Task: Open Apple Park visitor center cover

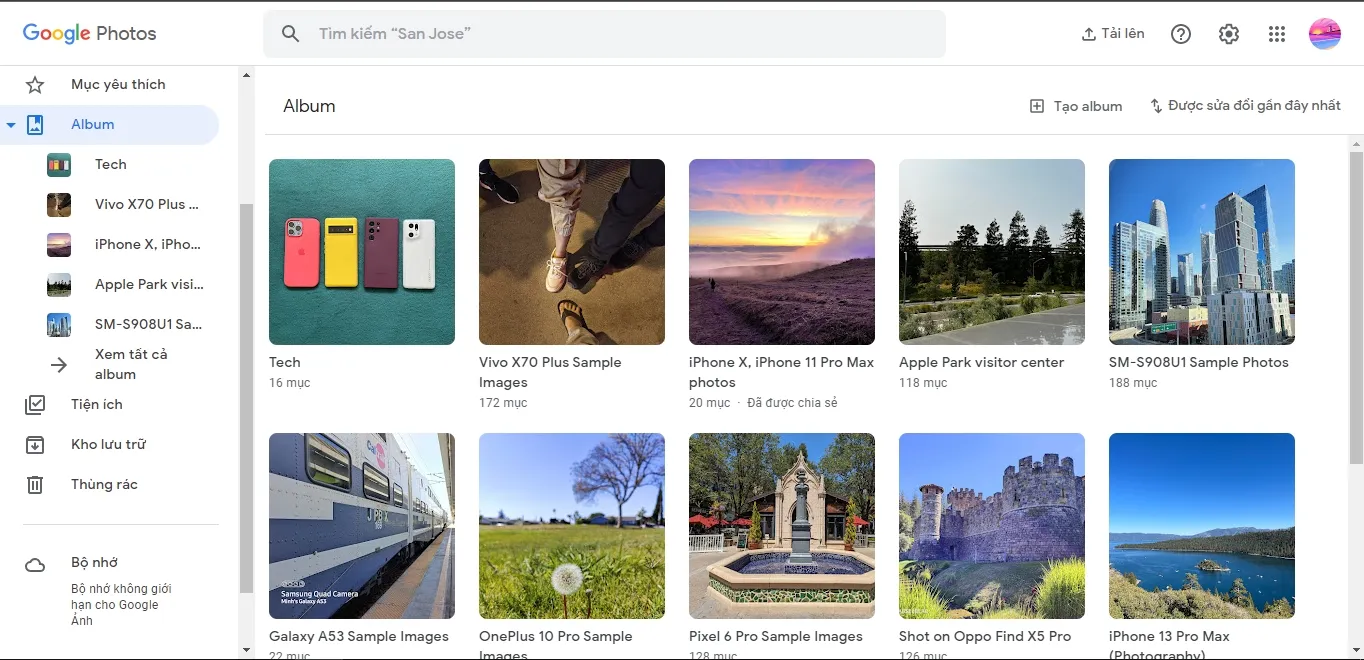Action: [992, 252]
